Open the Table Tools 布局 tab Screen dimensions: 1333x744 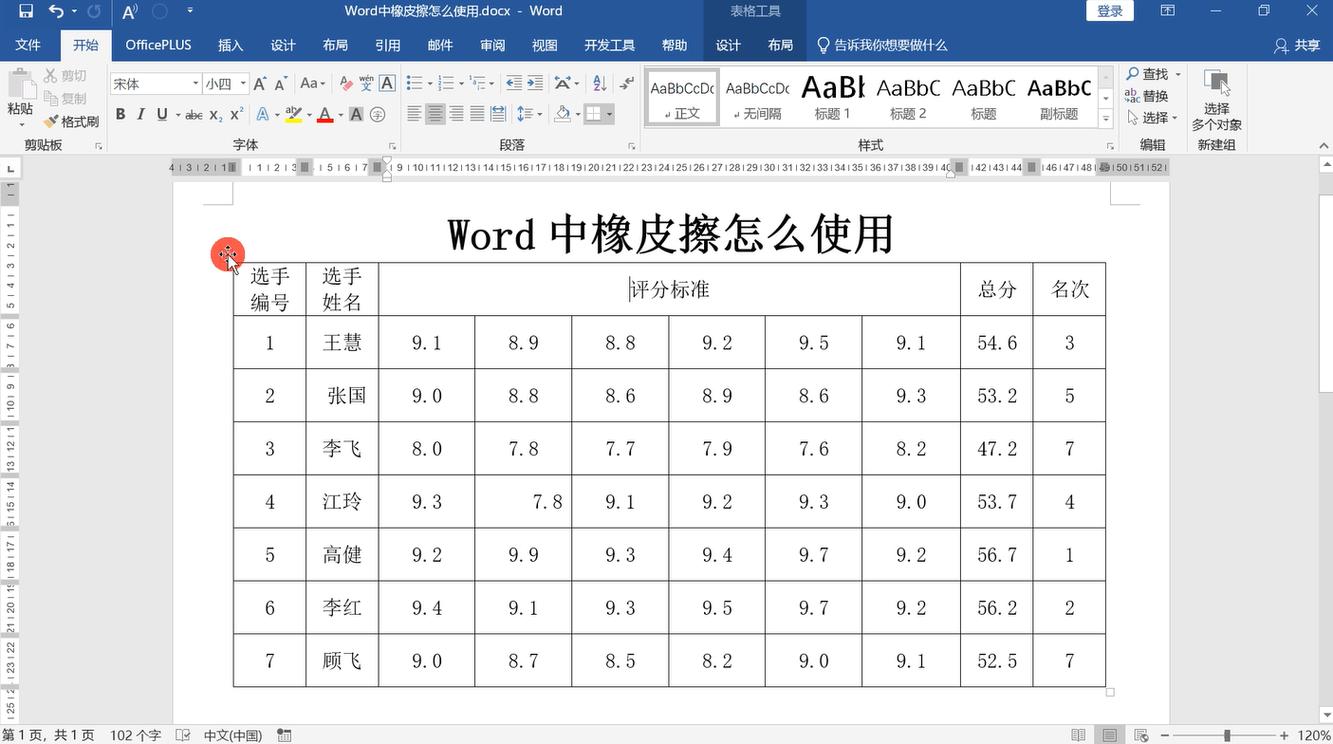[x=780, y=45]
